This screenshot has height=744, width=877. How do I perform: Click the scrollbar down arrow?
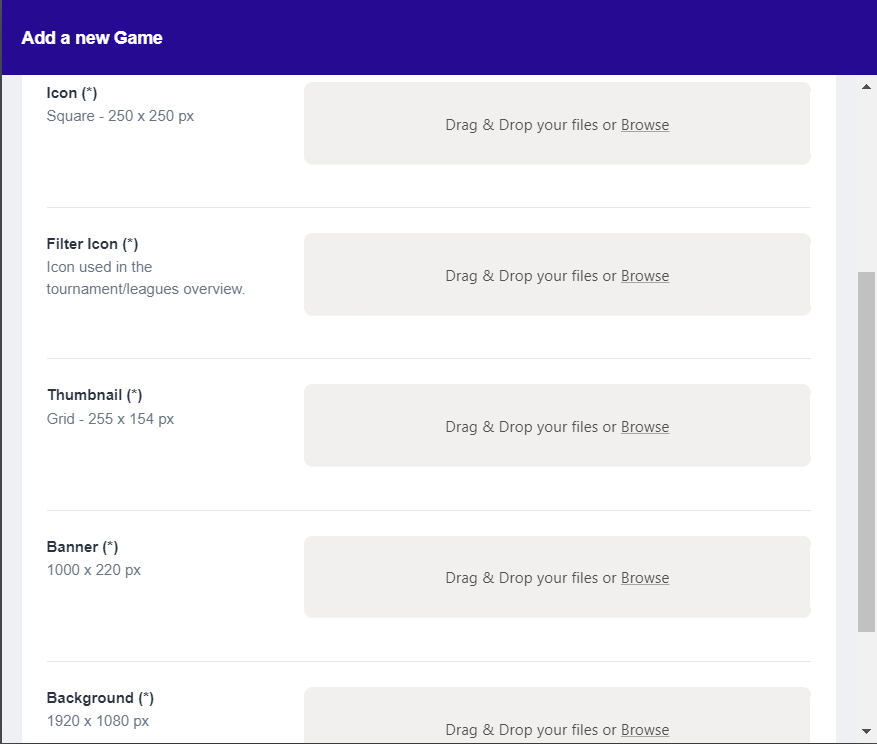click(x=866, y=731)
